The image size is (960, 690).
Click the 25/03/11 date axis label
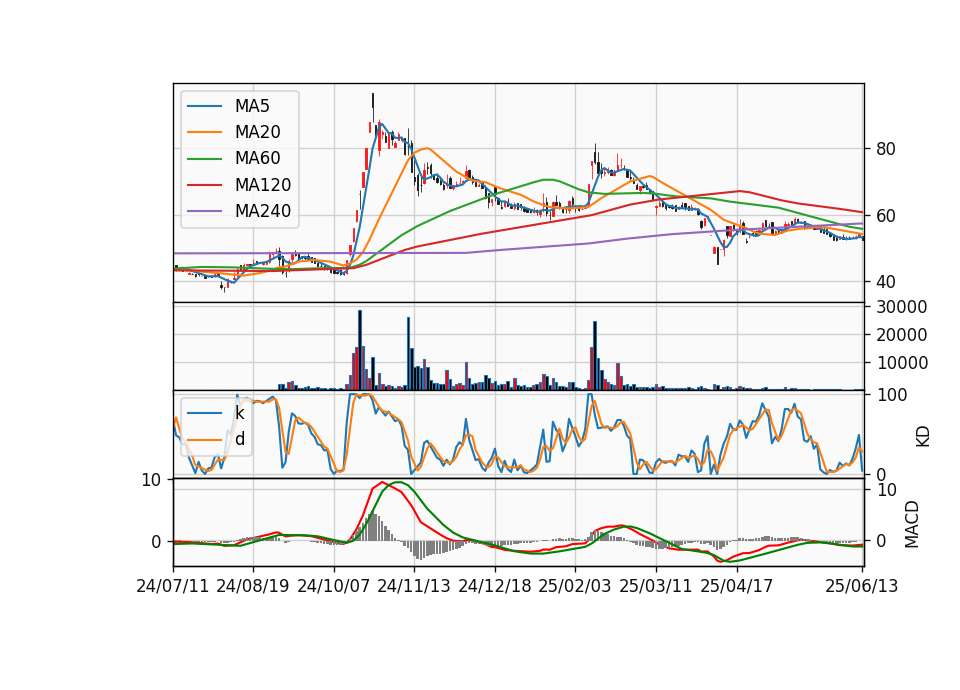point(656,587)
